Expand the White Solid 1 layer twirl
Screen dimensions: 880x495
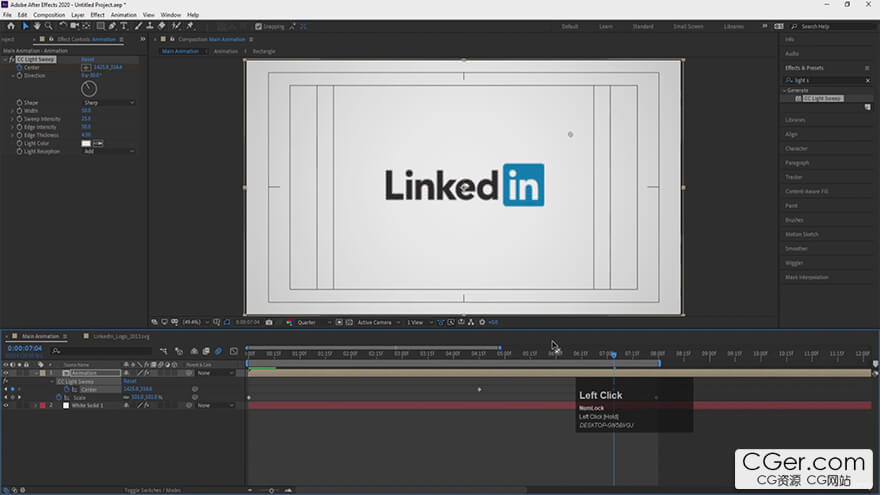(36, 405)
